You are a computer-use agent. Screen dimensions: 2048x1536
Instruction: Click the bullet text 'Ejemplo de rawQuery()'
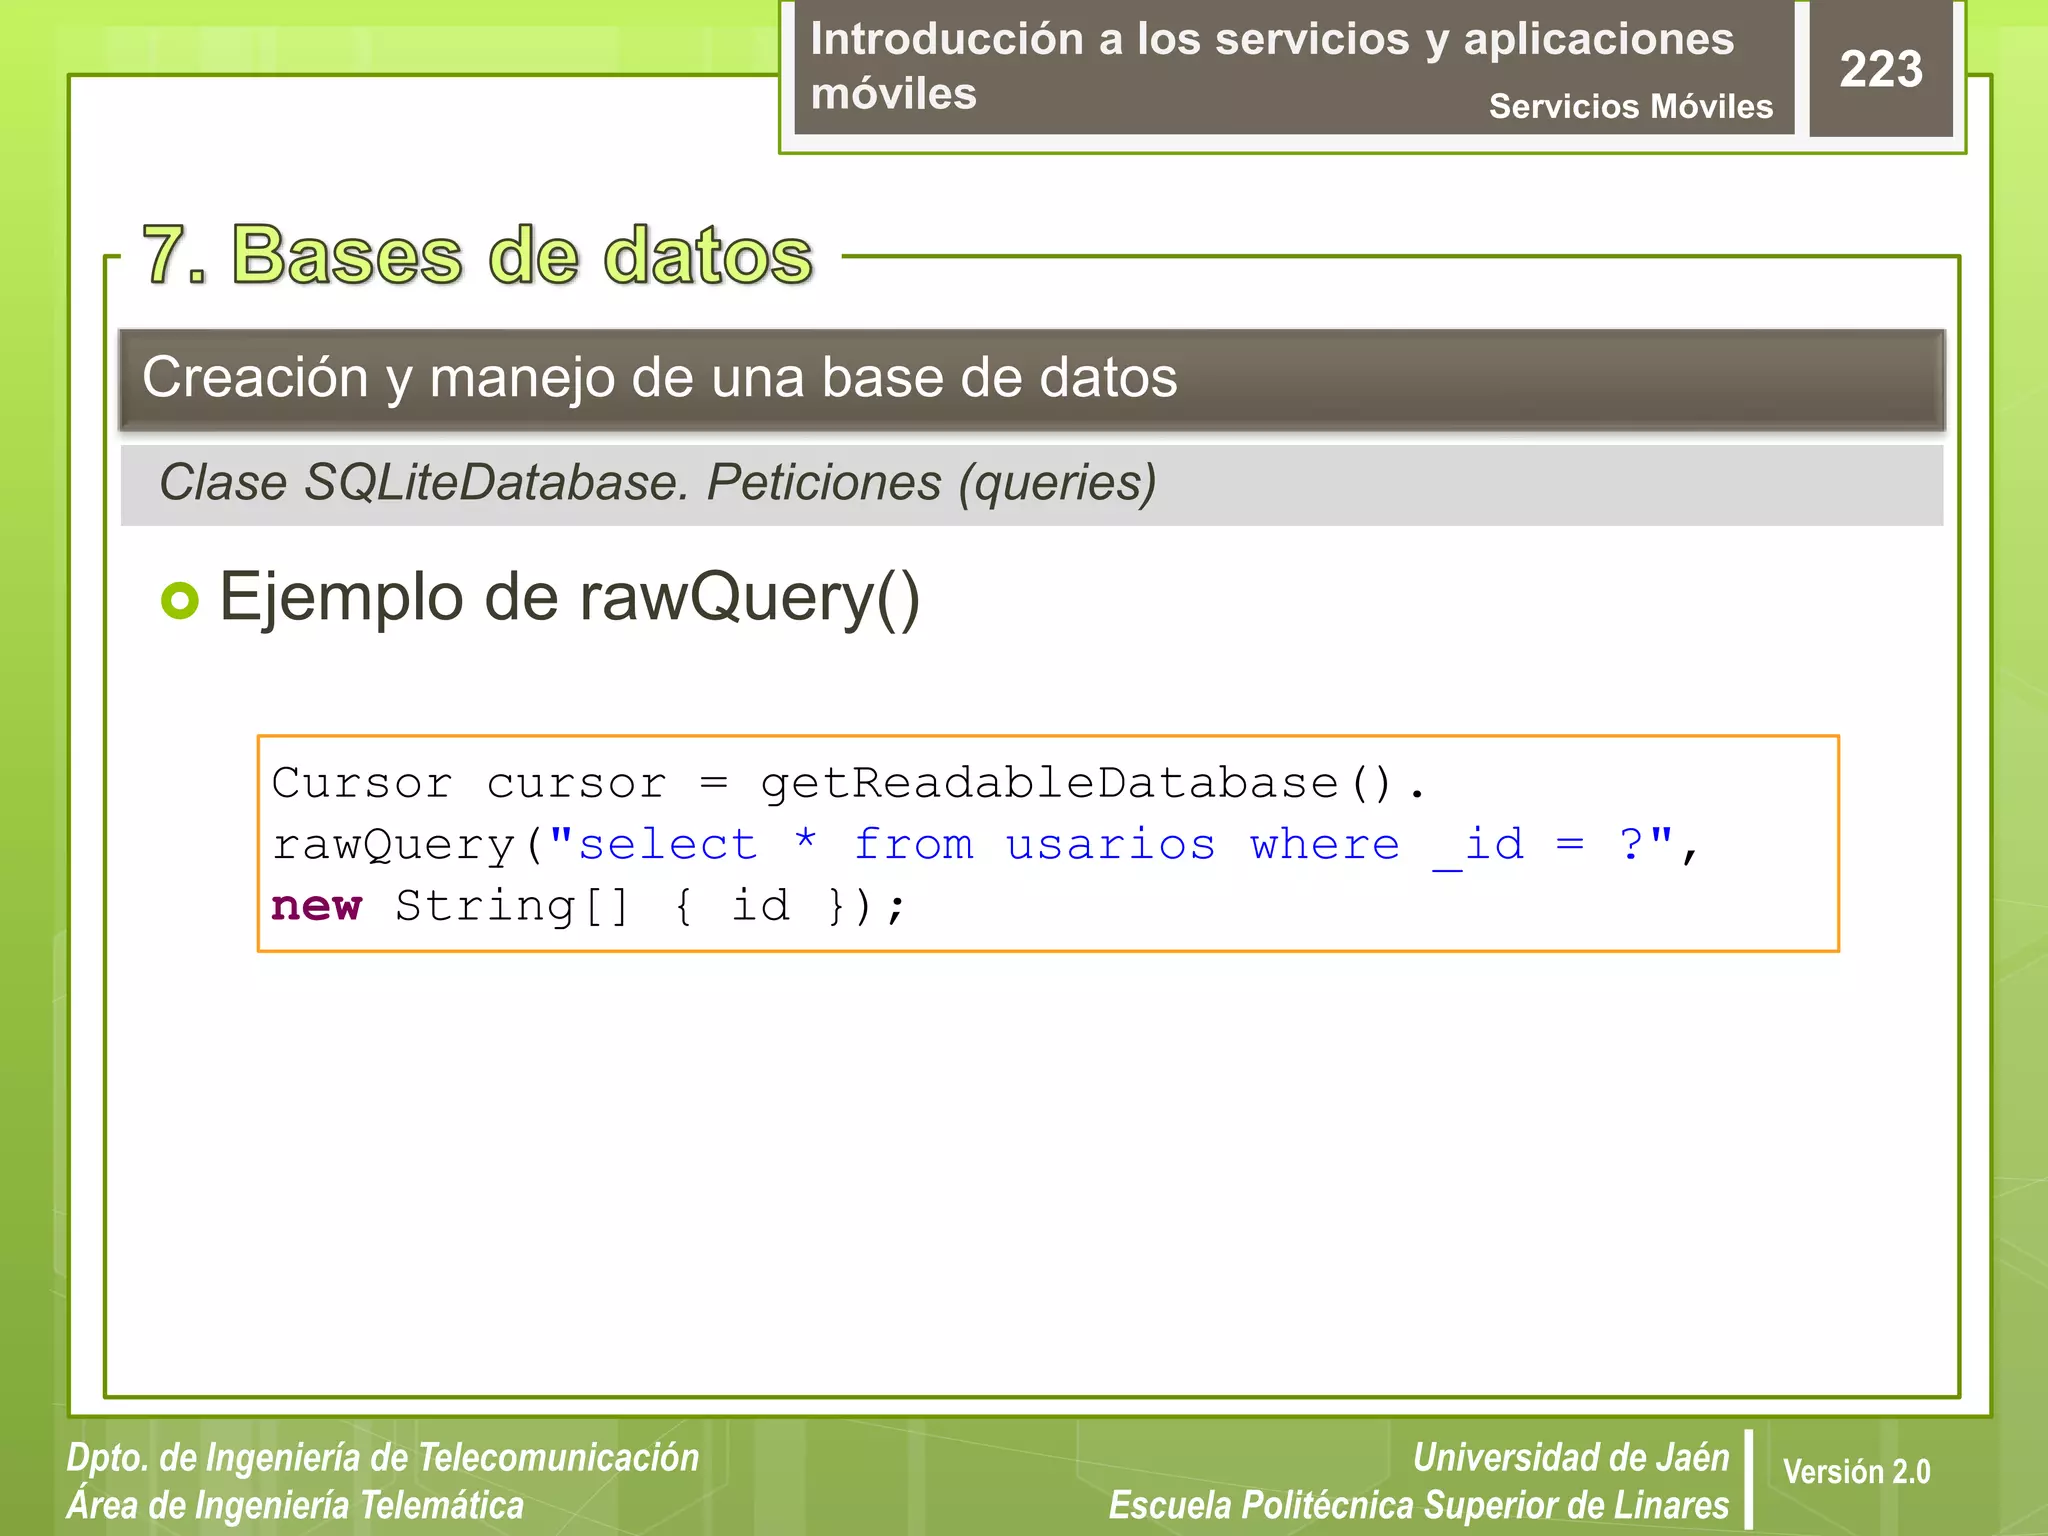click(x=569, y=598)
